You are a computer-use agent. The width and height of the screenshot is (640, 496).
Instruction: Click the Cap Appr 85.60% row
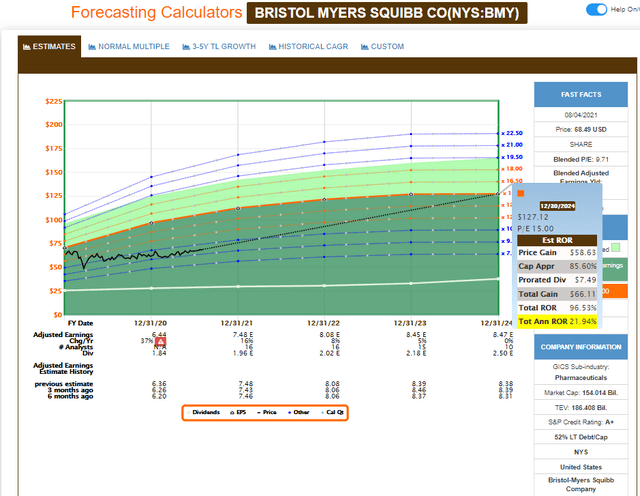click(x=557, y=266)
